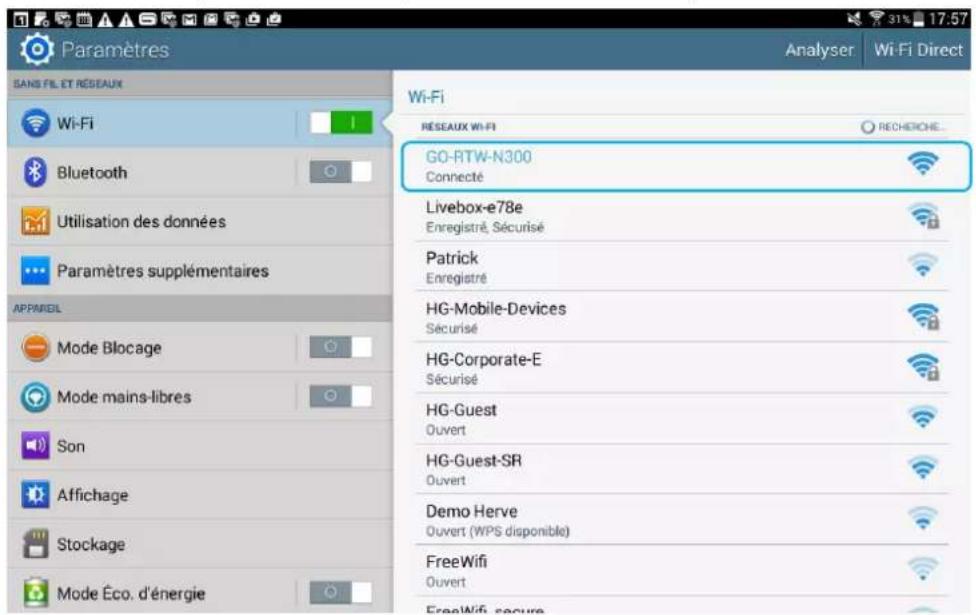Tap signal icon for Demo Herve
The image size is (976, 615).
click(x=922, y=519)
